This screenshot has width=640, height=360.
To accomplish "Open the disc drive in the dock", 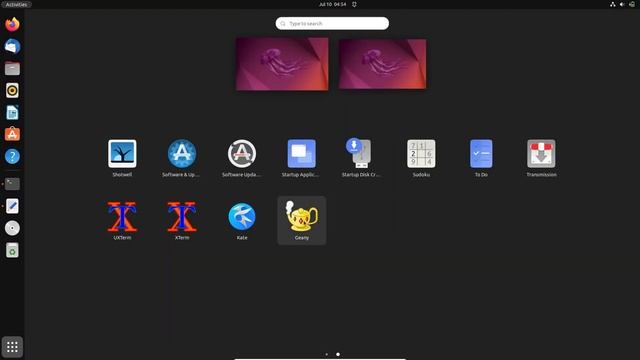I will 12,228.
